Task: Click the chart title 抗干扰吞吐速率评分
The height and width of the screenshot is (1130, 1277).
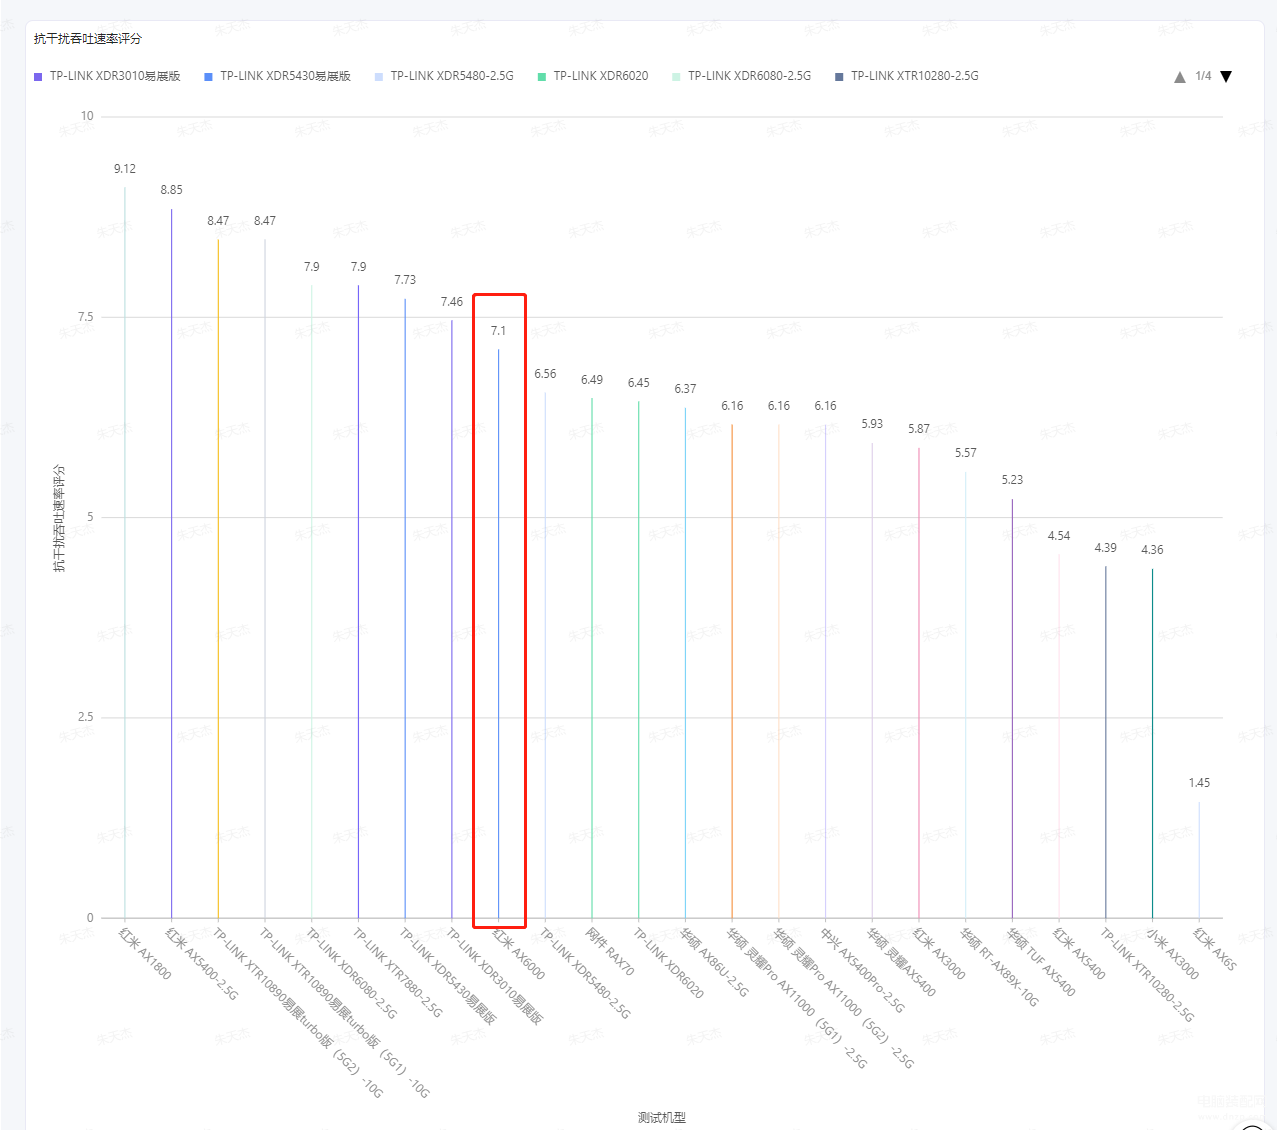Action: coord(88,38)
